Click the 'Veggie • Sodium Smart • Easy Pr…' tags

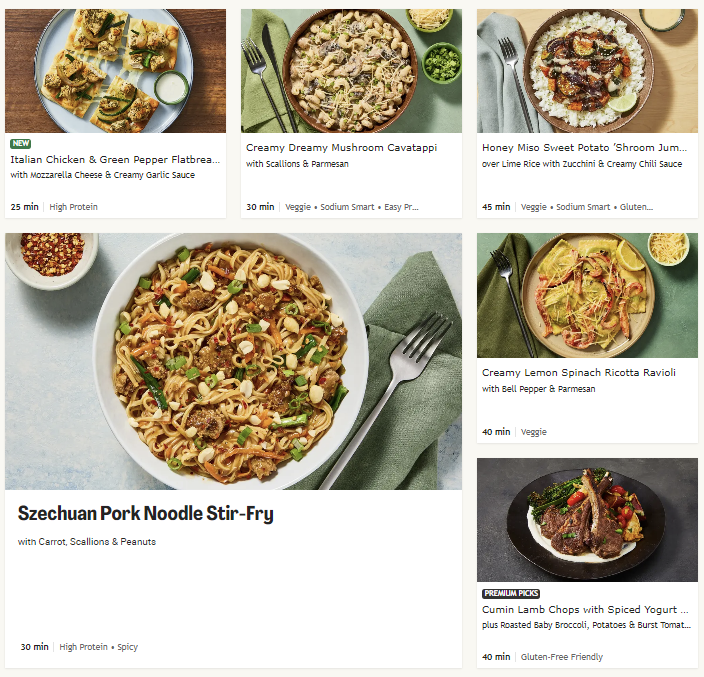(x=352, y=207)
